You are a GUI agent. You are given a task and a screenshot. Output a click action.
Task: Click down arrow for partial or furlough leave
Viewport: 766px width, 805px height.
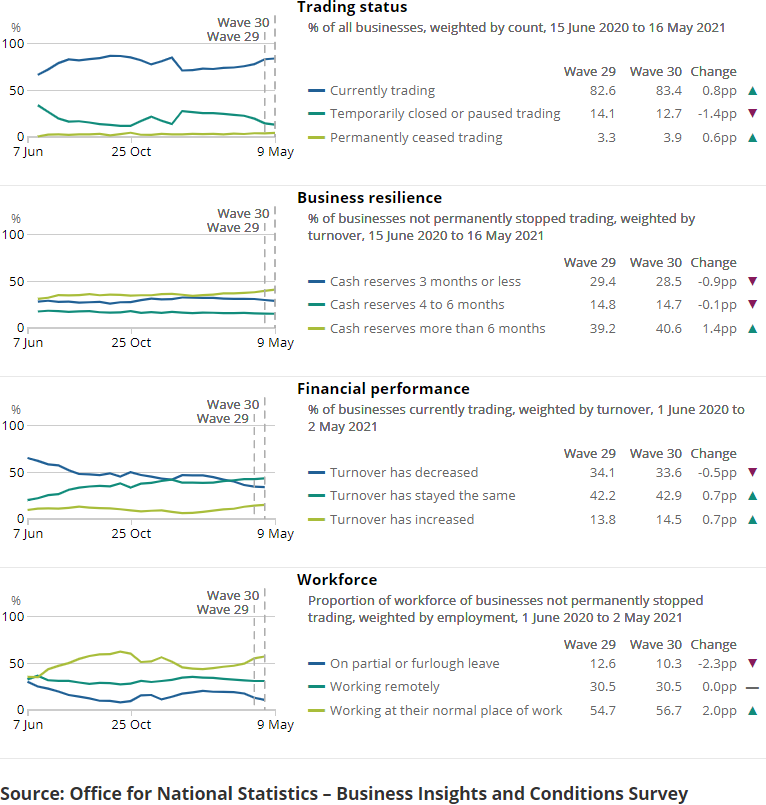click(752, 663)
